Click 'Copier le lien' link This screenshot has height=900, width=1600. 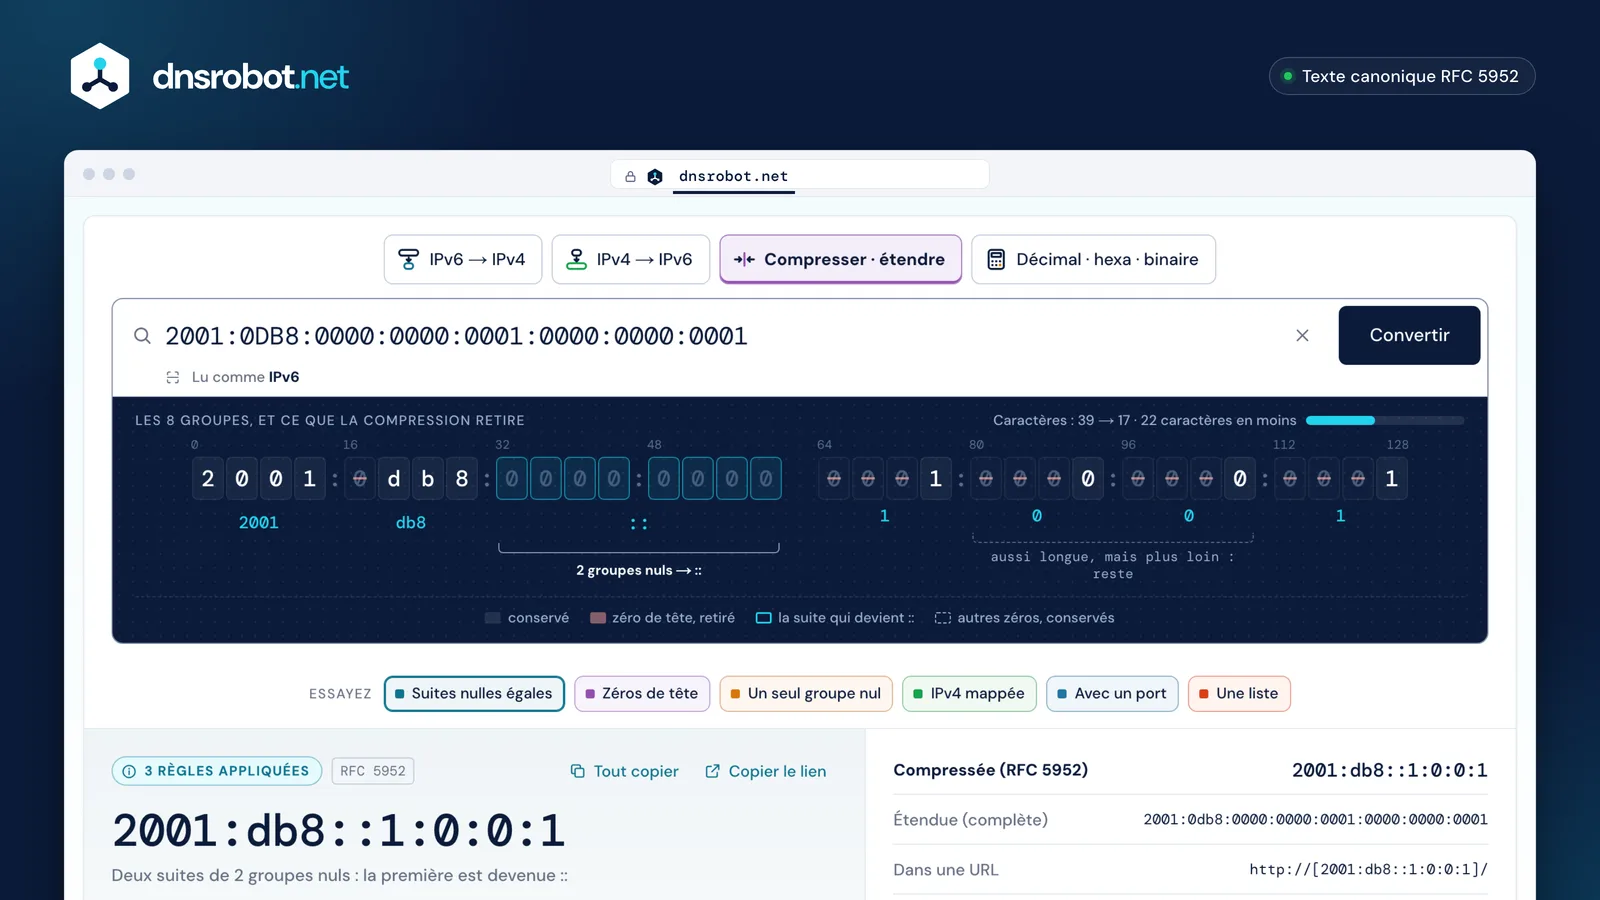(x=766, y=771)
